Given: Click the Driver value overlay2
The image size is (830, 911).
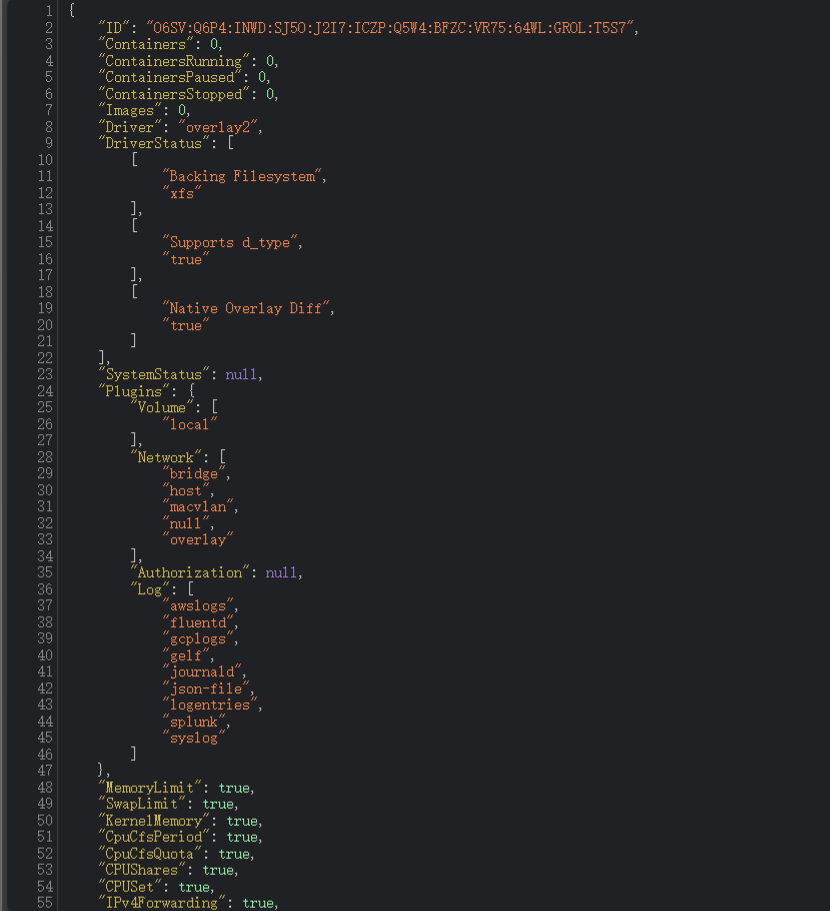Looking at the screenshot, I should 220,126.
